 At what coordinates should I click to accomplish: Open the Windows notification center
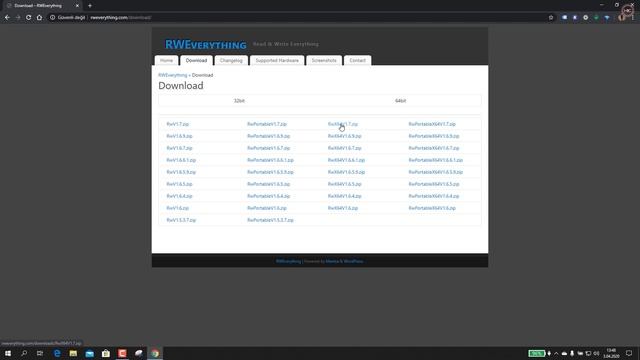(629, 353)
